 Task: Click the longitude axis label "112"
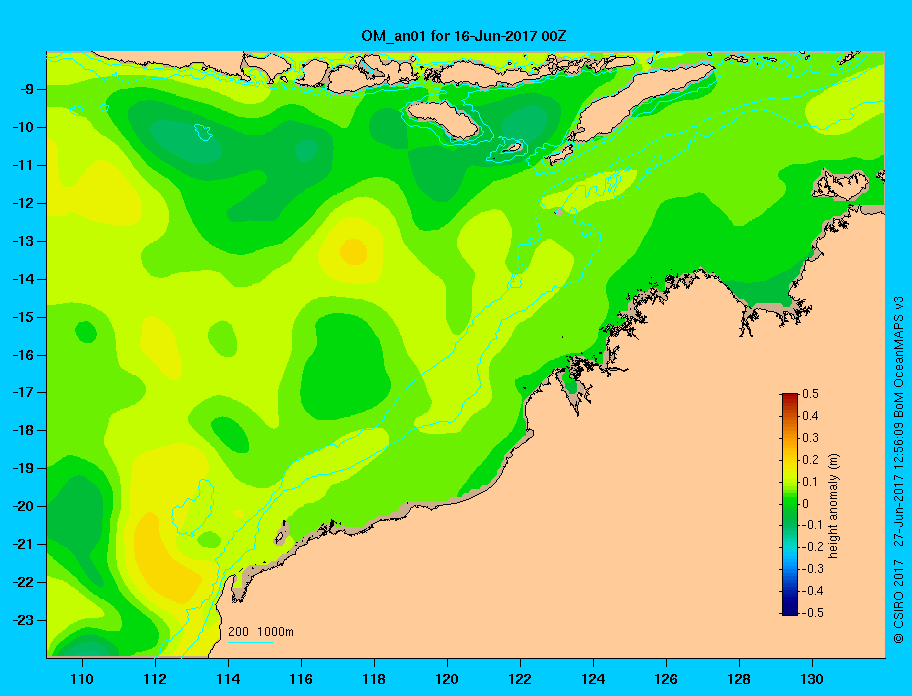155,679
